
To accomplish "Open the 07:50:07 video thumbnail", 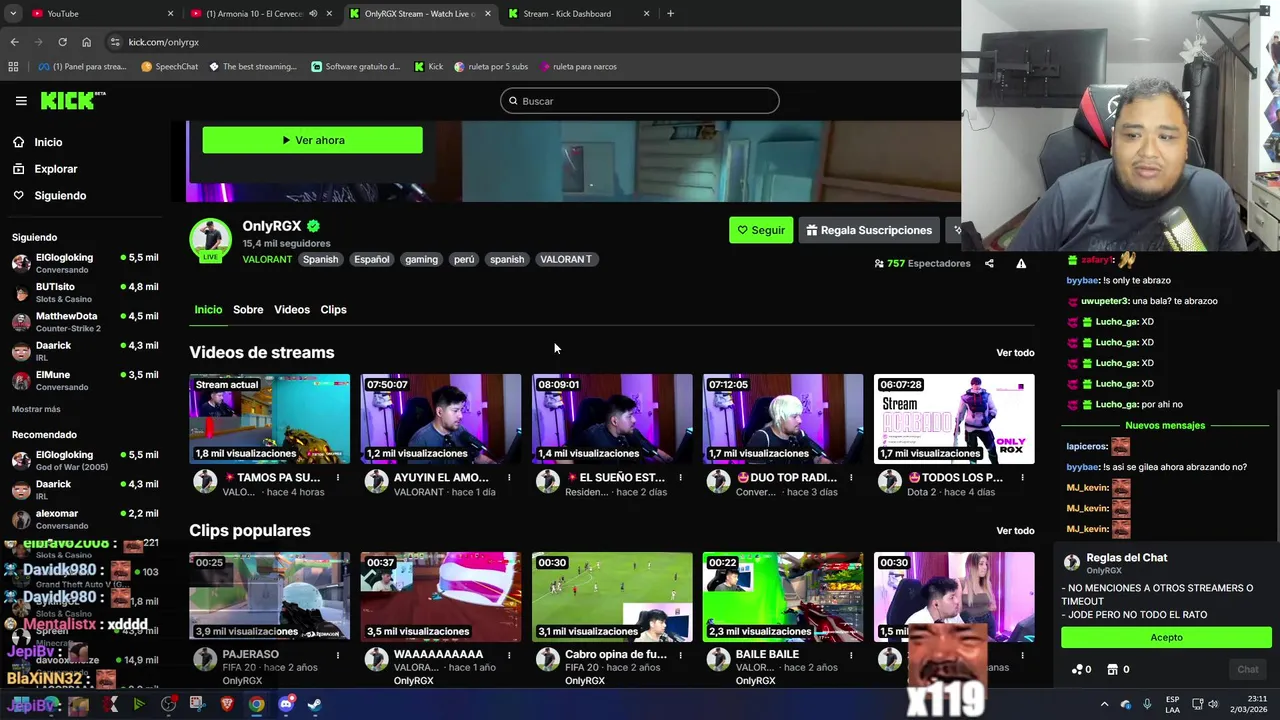I will pos(441,419).
